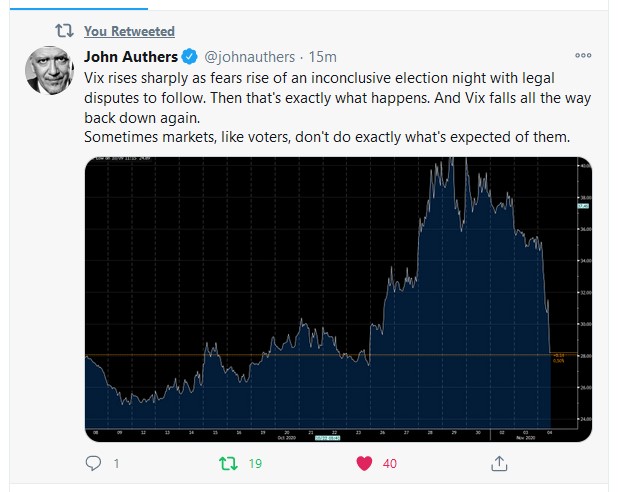This screenshot has width=618, height=492.
Task: Click the light-blue value marker on chart's right axis
Action: coord(583,206)
